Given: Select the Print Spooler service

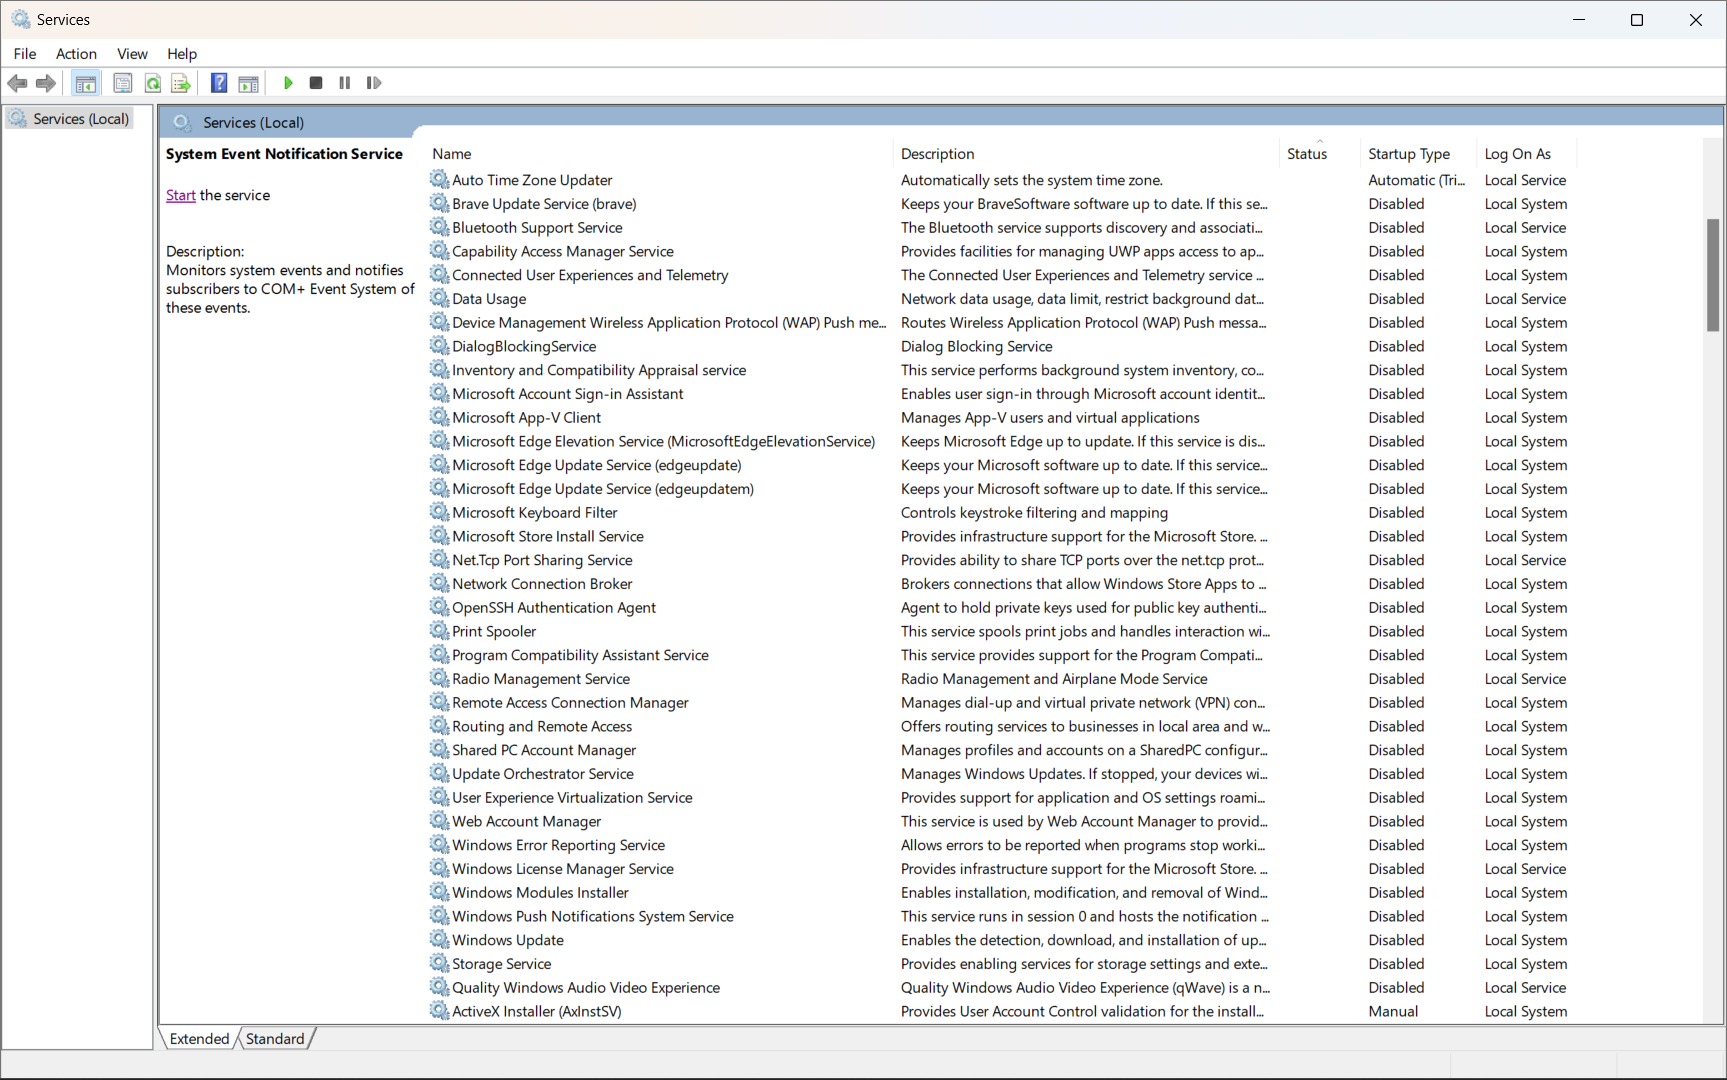Looking at the screenshot, I should (x=493, y=632).
